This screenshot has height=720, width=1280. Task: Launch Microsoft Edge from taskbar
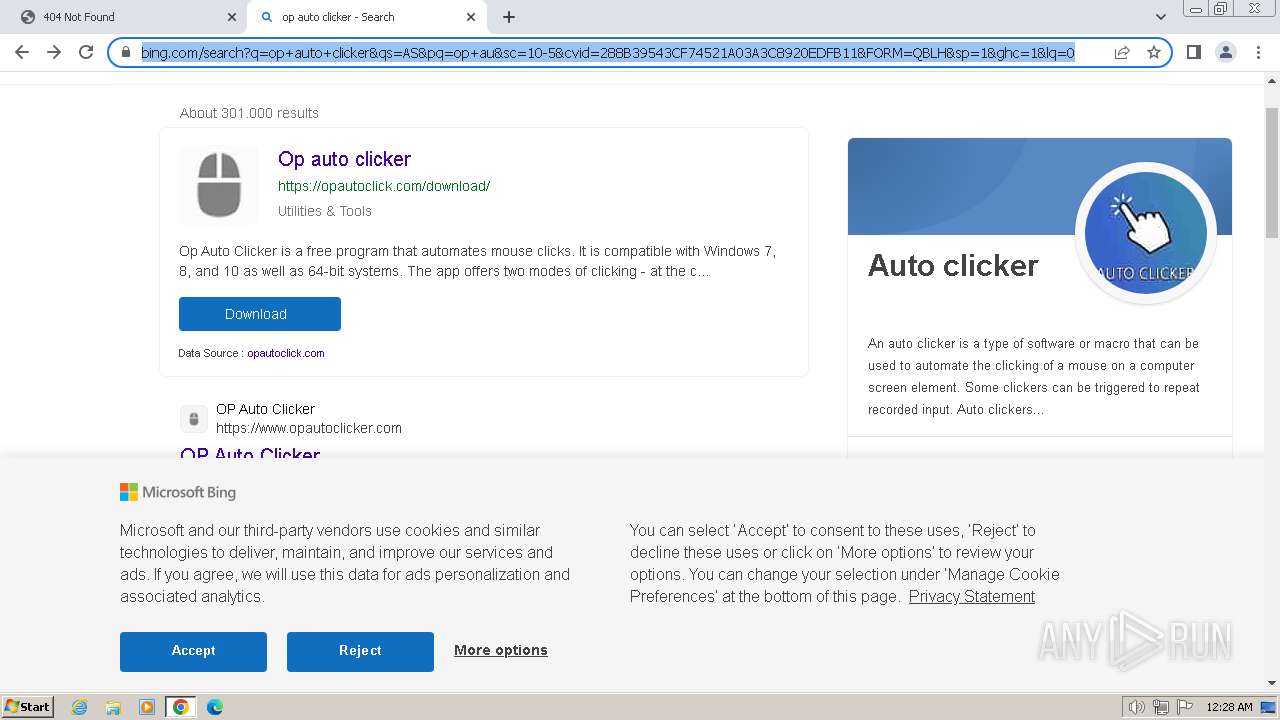(215, 707)
